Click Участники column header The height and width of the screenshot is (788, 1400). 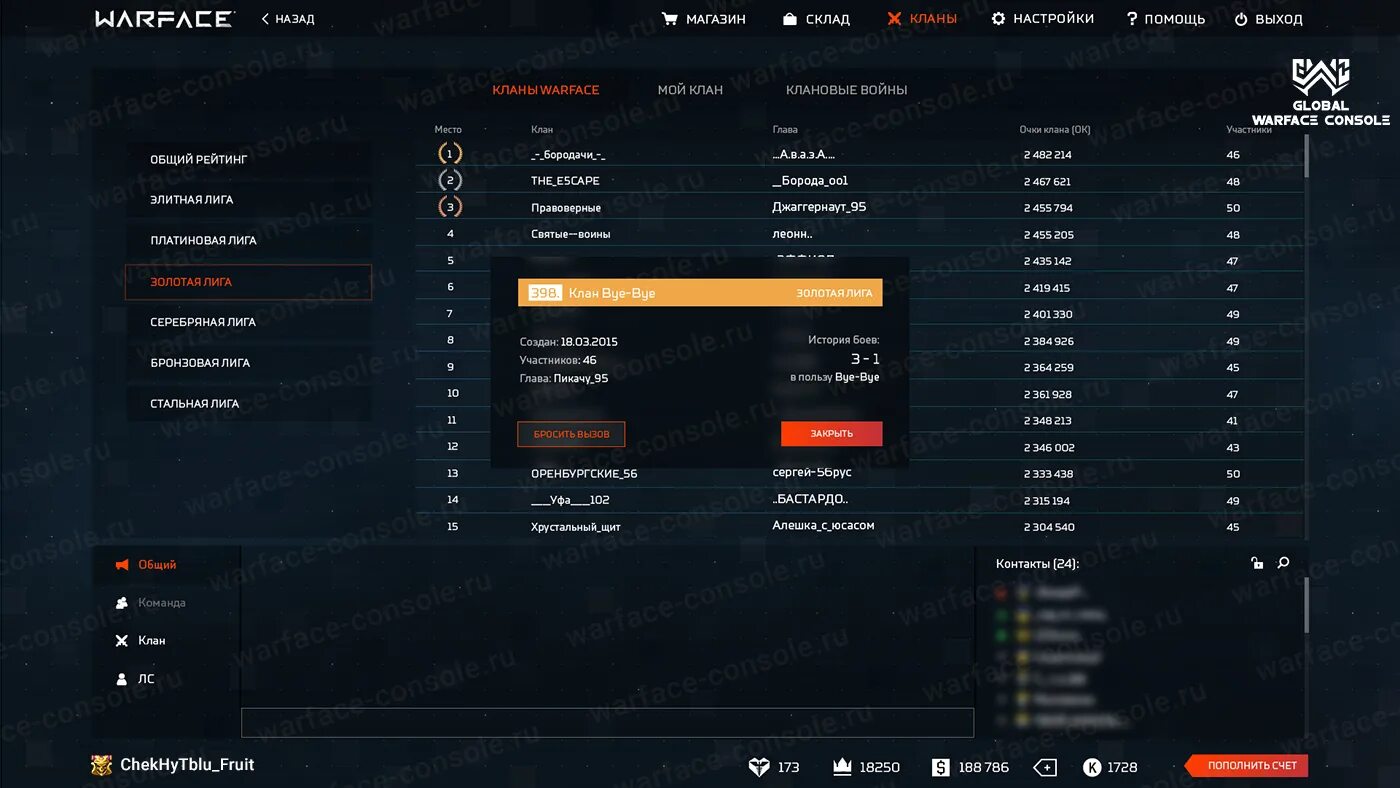coord(1249,130)
